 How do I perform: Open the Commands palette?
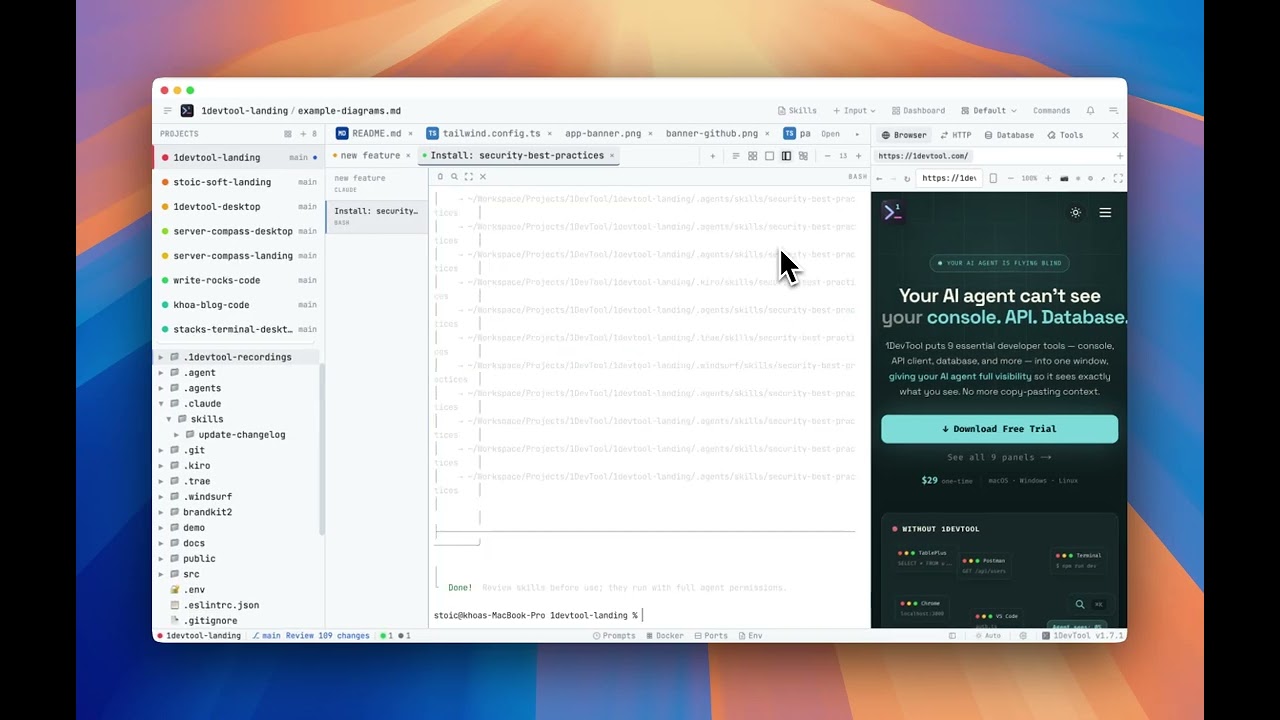point(1051,111)
